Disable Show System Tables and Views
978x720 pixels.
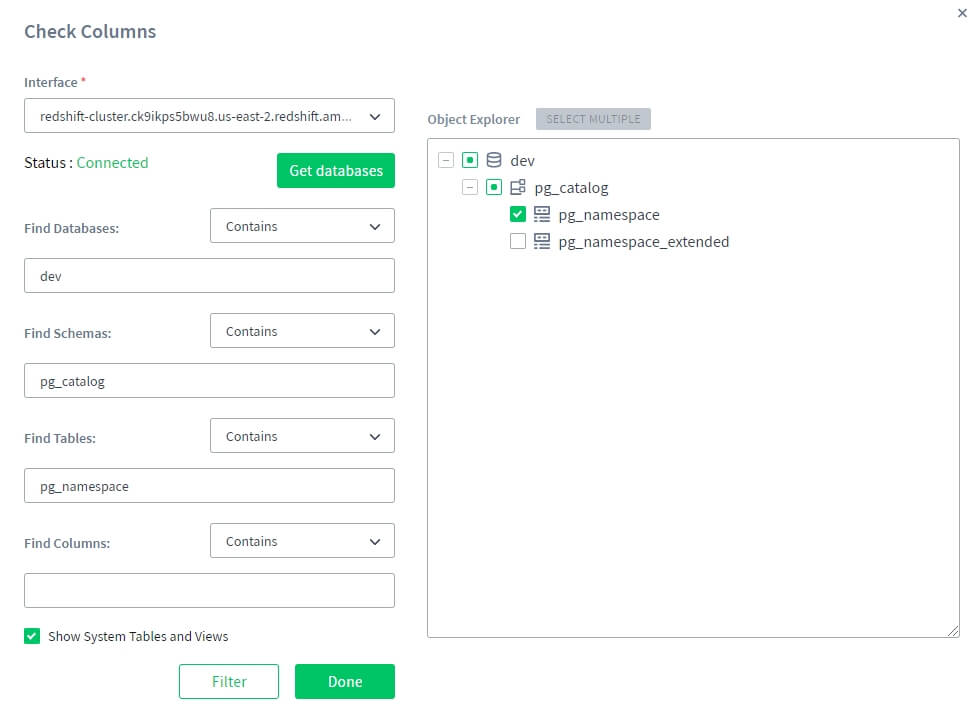[x=32, y=636]
